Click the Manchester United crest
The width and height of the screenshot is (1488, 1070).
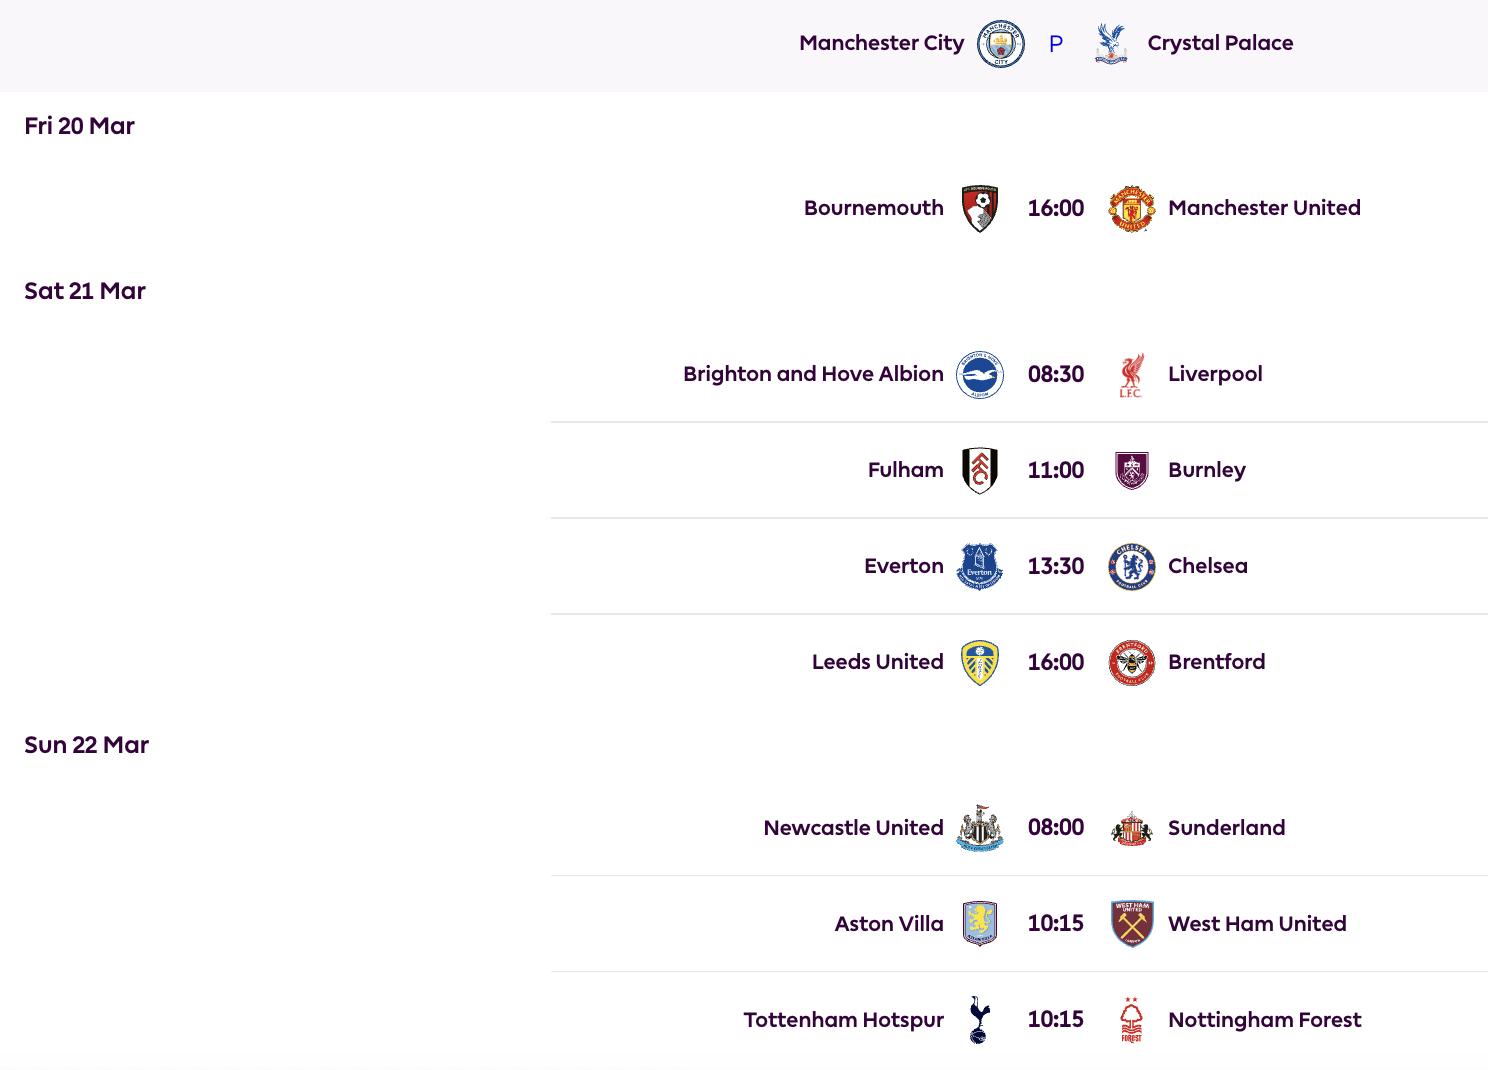(1132, 208)
